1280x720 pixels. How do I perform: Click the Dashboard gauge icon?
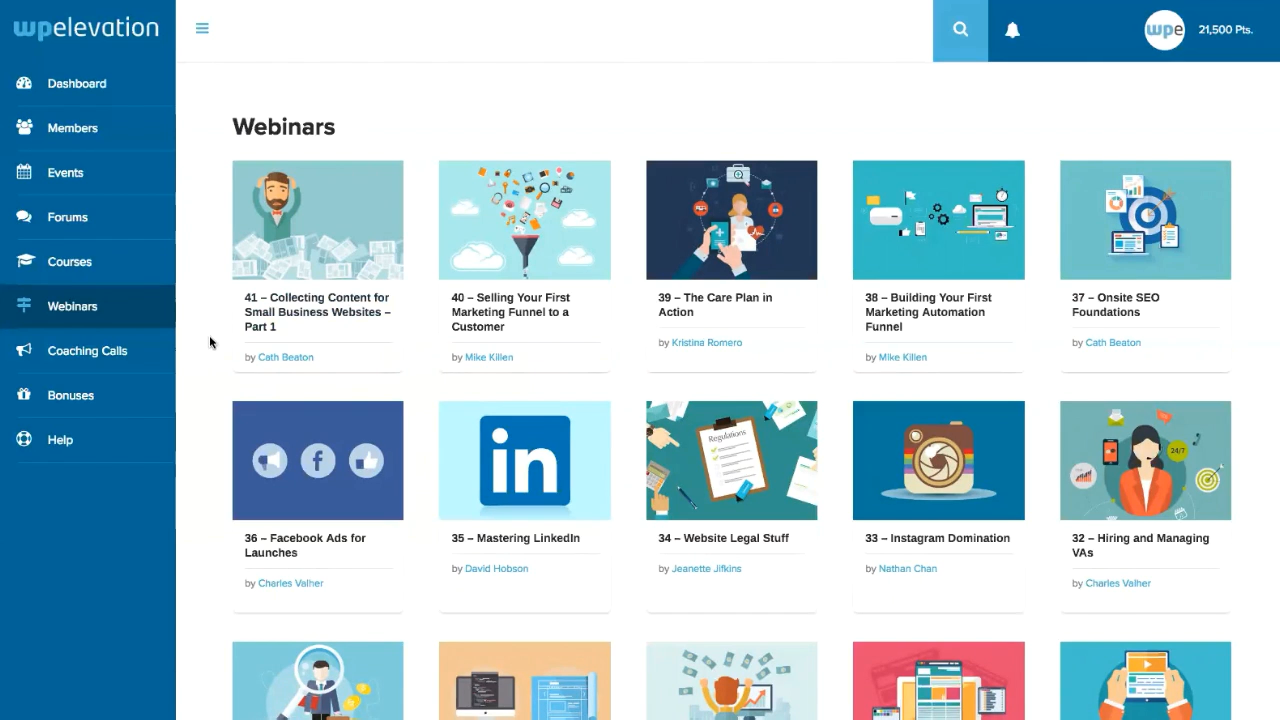pyautogui.click(x=24, y=83)
